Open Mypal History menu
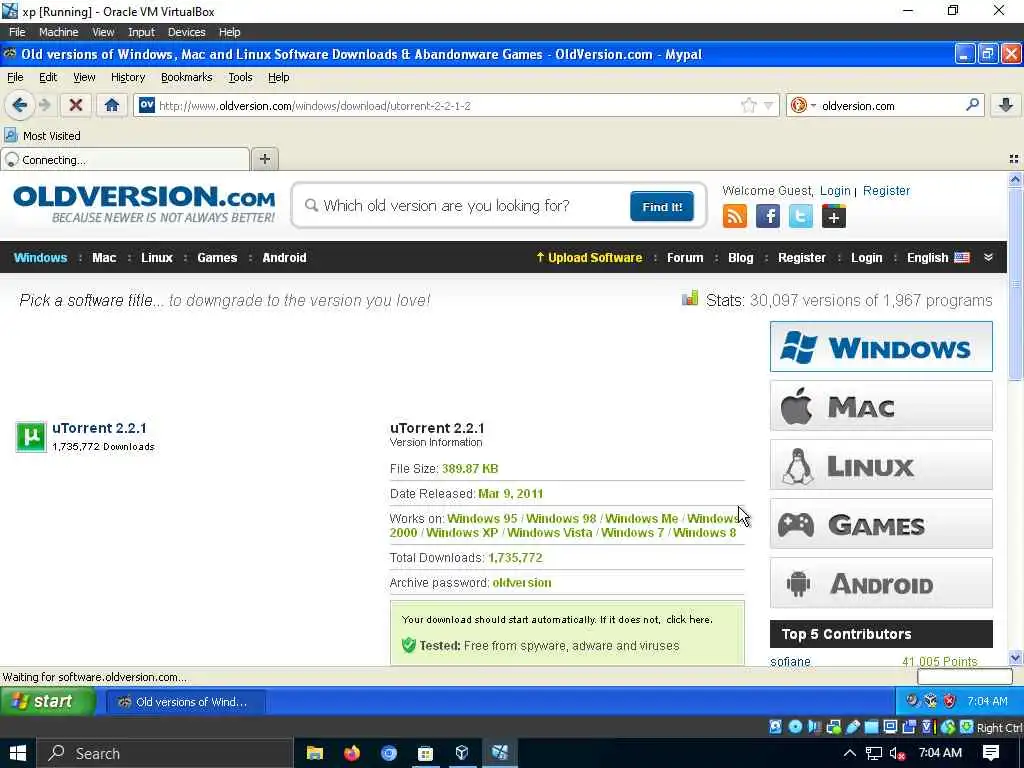This screenshot has width=1024, height=768. [x=128, y=77]
